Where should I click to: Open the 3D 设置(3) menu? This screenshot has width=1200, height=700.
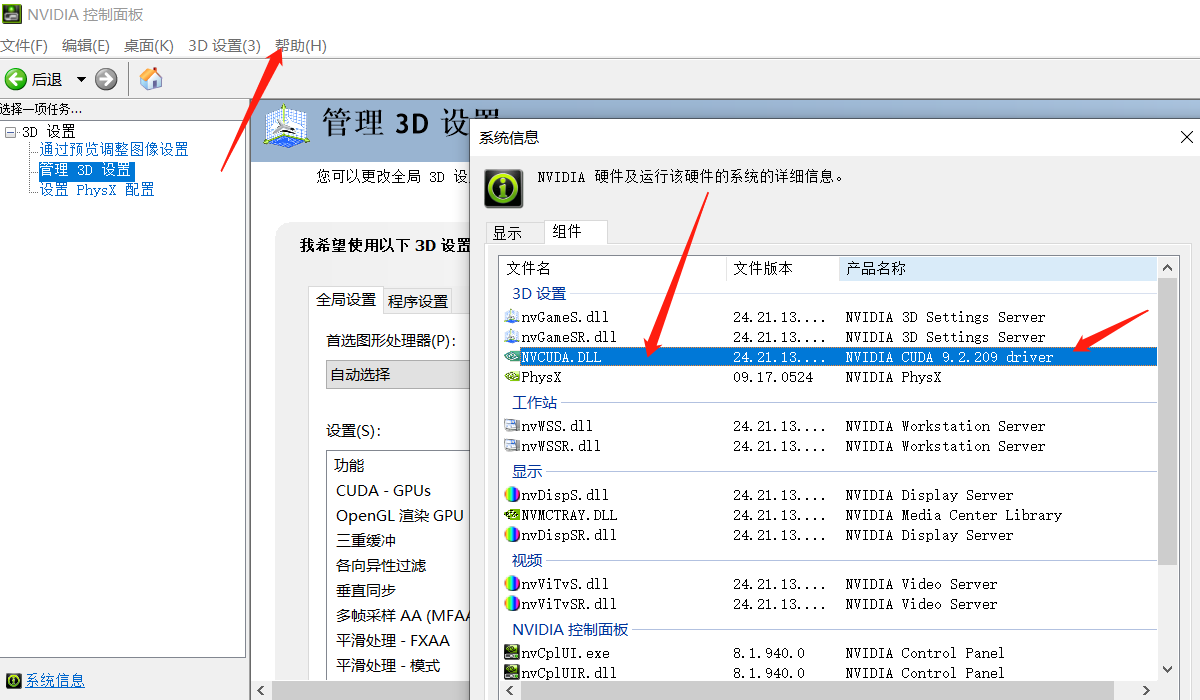click(x=225, y=46)
